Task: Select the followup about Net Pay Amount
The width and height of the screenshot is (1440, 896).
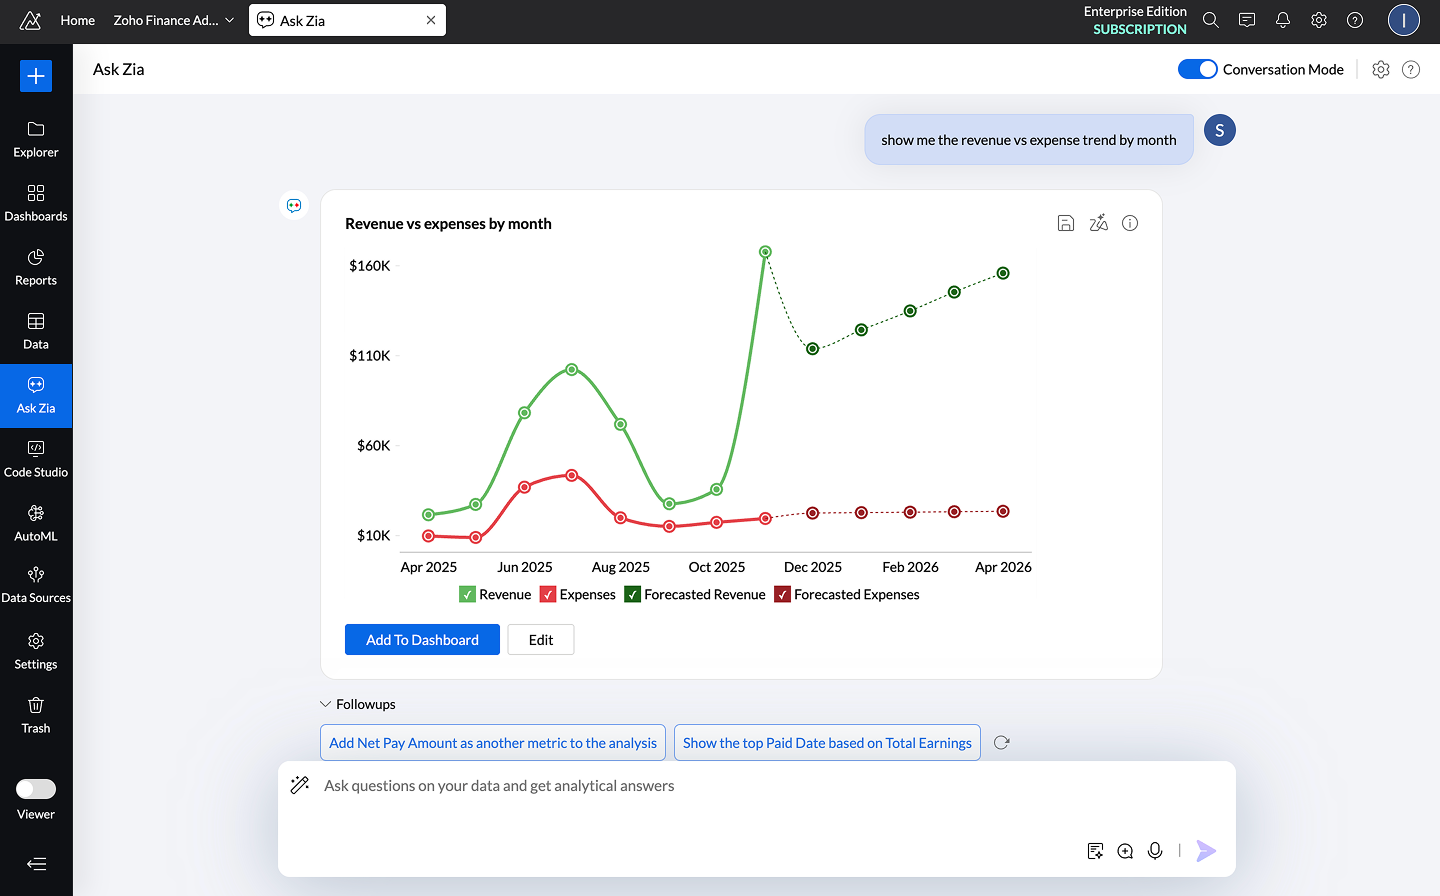Action: click(x=492, y=742)
